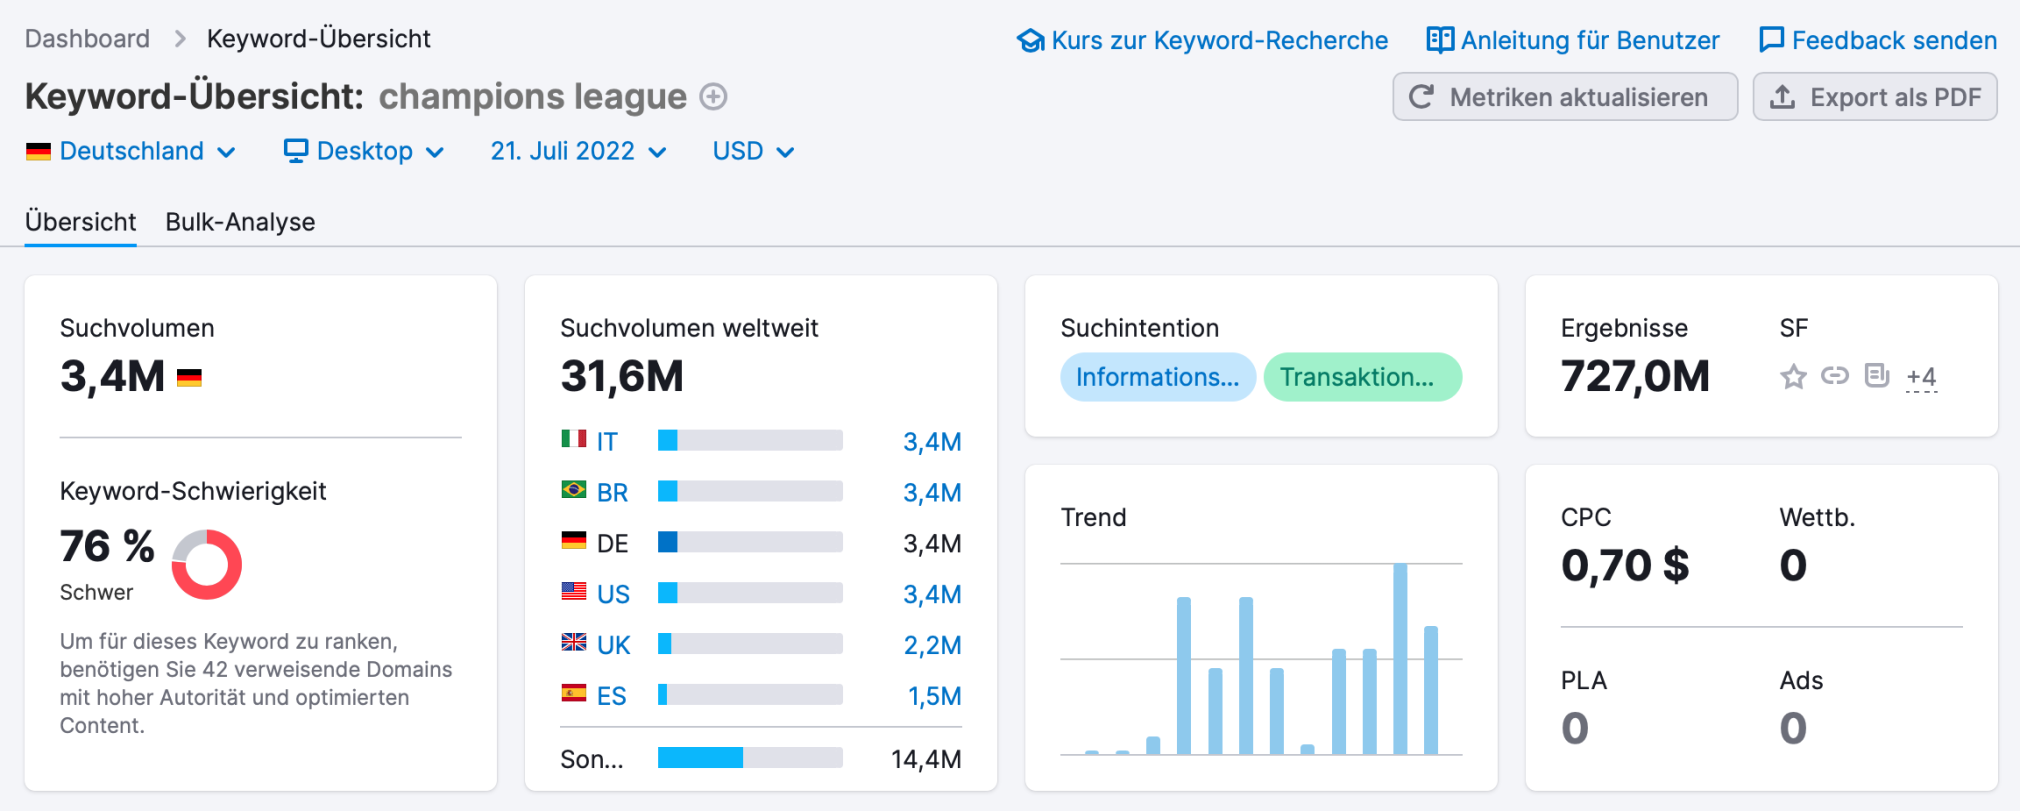
Task: Open the BR country link
Action: pos(612,493)
